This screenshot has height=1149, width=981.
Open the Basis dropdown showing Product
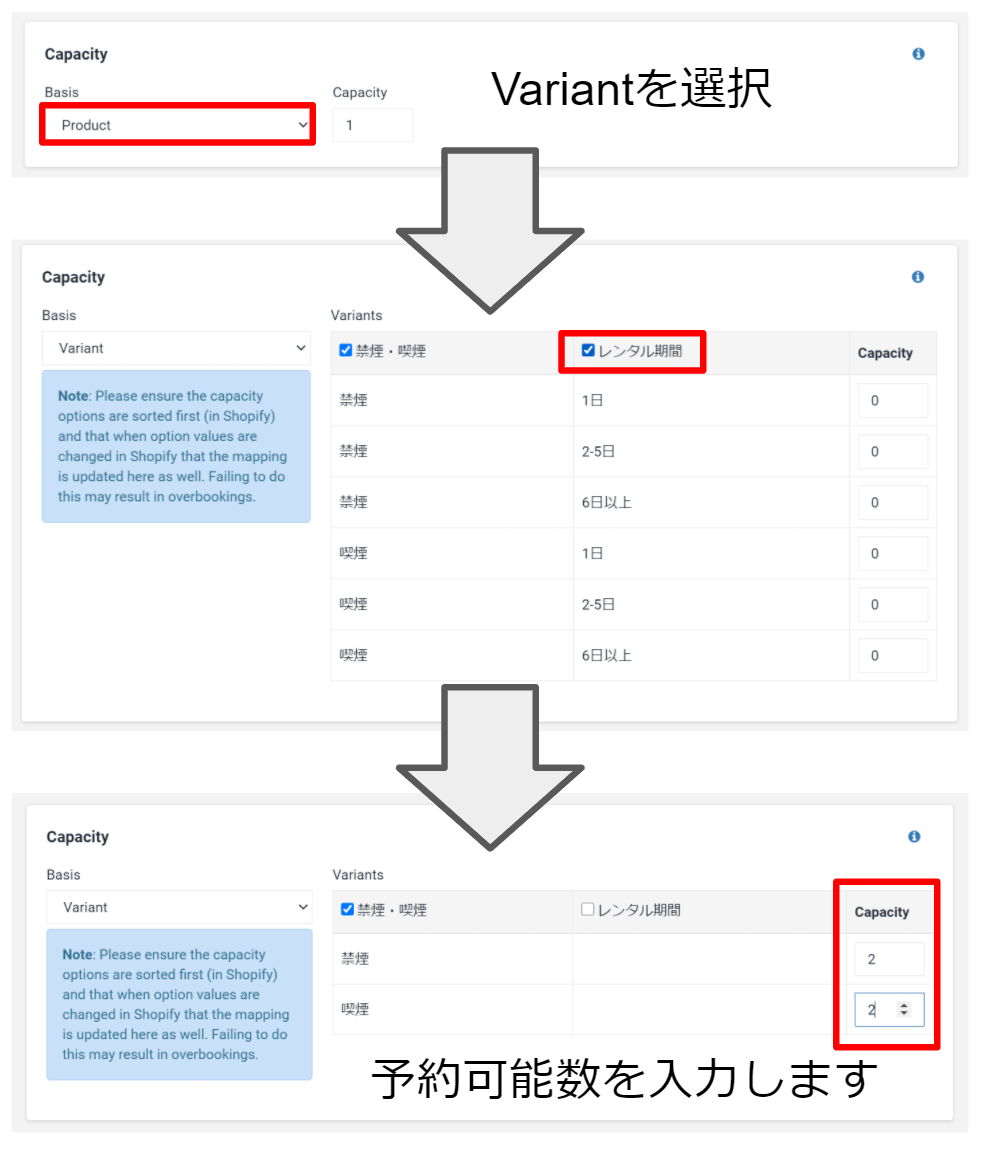pos(178,125)
